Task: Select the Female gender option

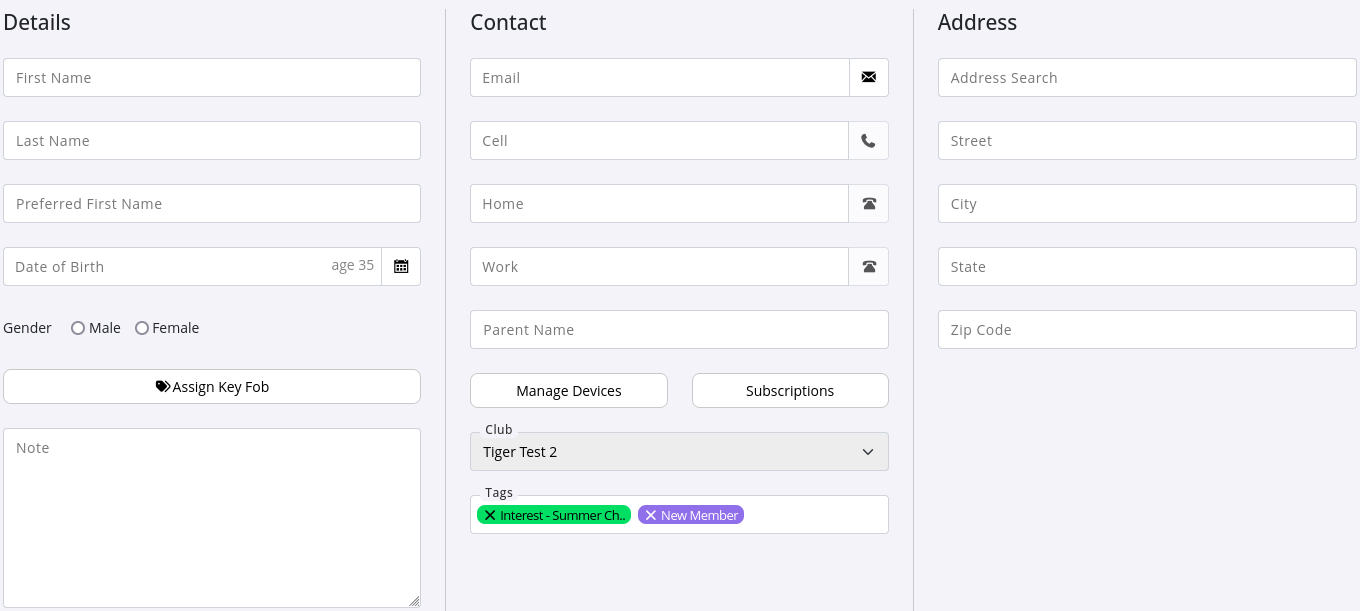Action: pyautogui.click(x=142, y=328)
